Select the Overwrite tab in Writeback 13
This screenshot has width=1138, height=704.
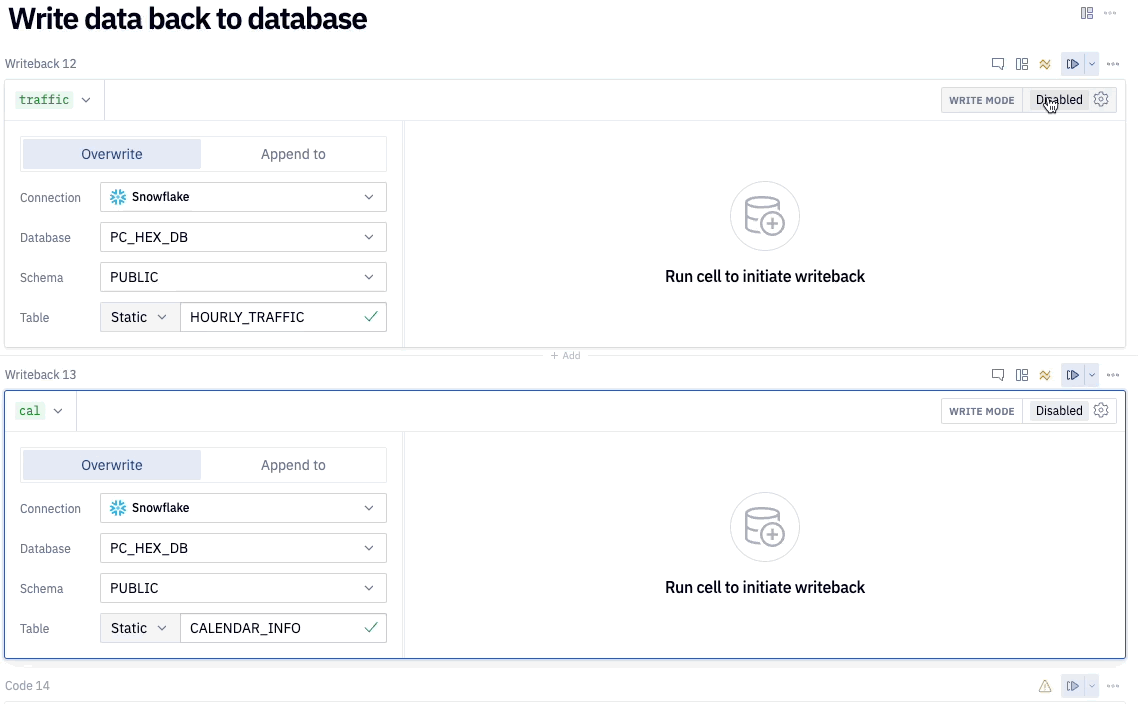click(x=112, y=465)
